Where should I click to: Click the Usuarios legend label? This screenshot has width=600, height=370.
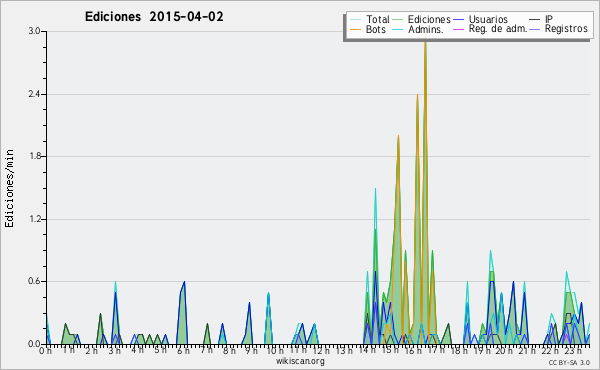pyautogui.click(x=488, y=19)
